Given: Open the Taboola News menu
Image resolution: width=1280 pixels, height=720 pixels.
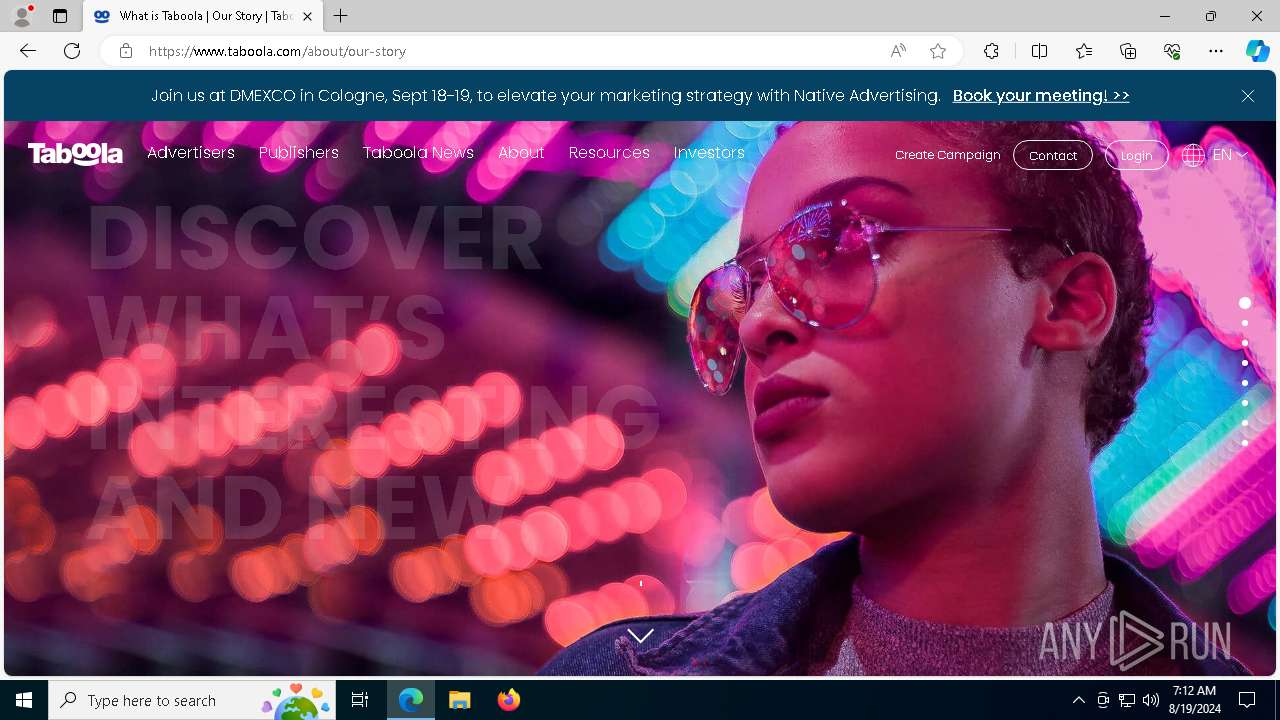Looking at the screenshot, I should pyautogui.click(x=418, y=153).
